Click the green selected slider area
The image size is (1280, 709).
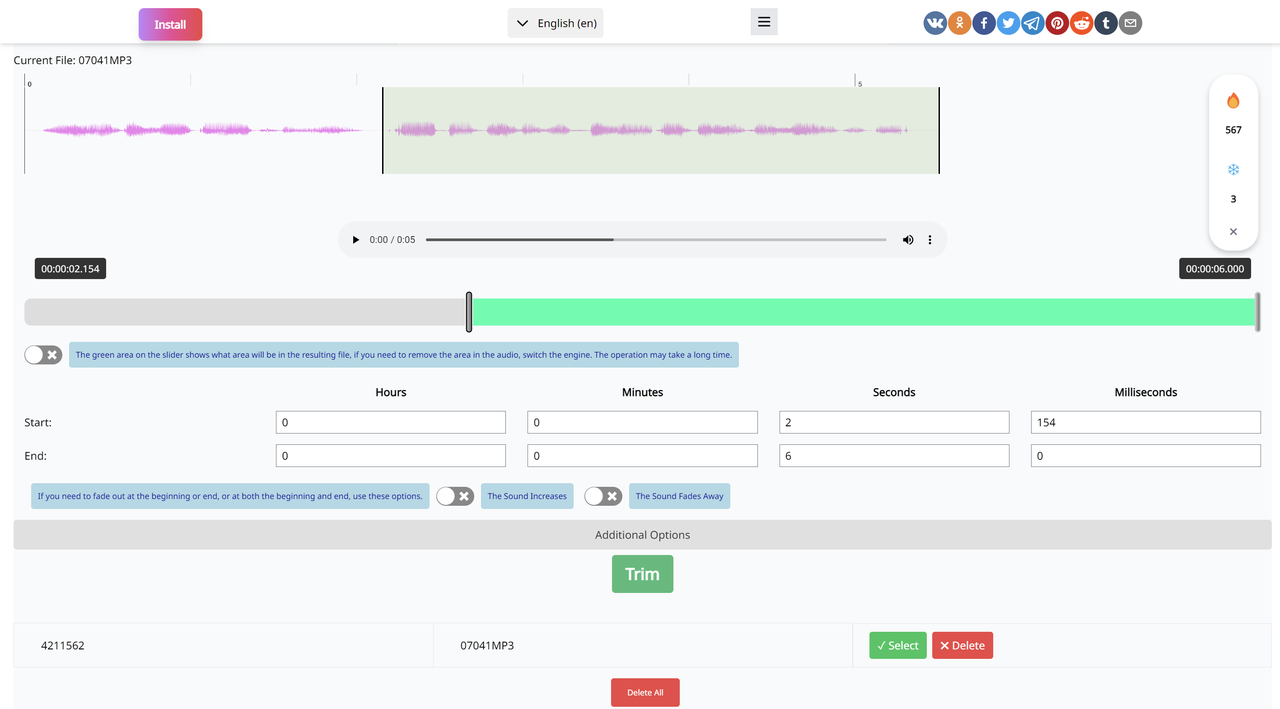tap(863, 312)
